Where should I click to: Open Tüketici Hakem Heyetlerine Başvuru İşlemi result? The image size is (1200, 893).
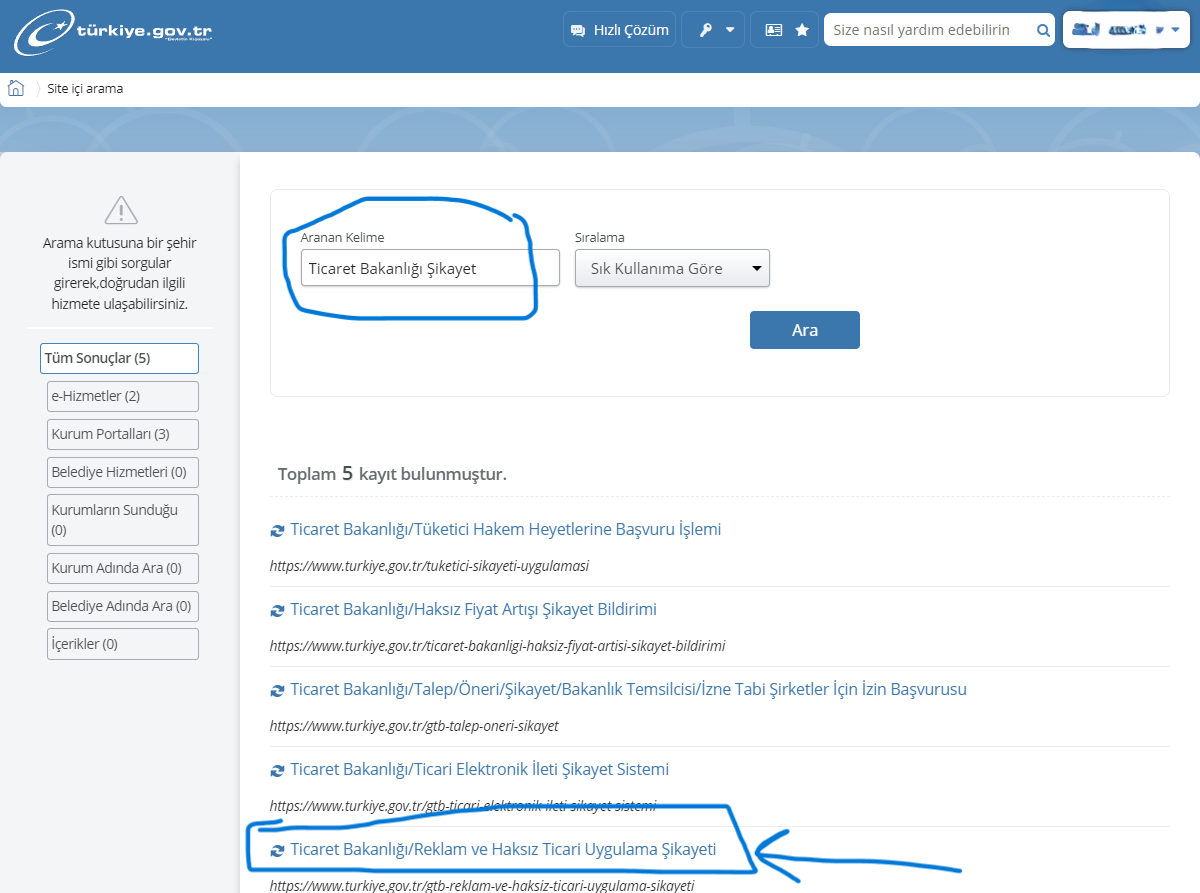505,529
